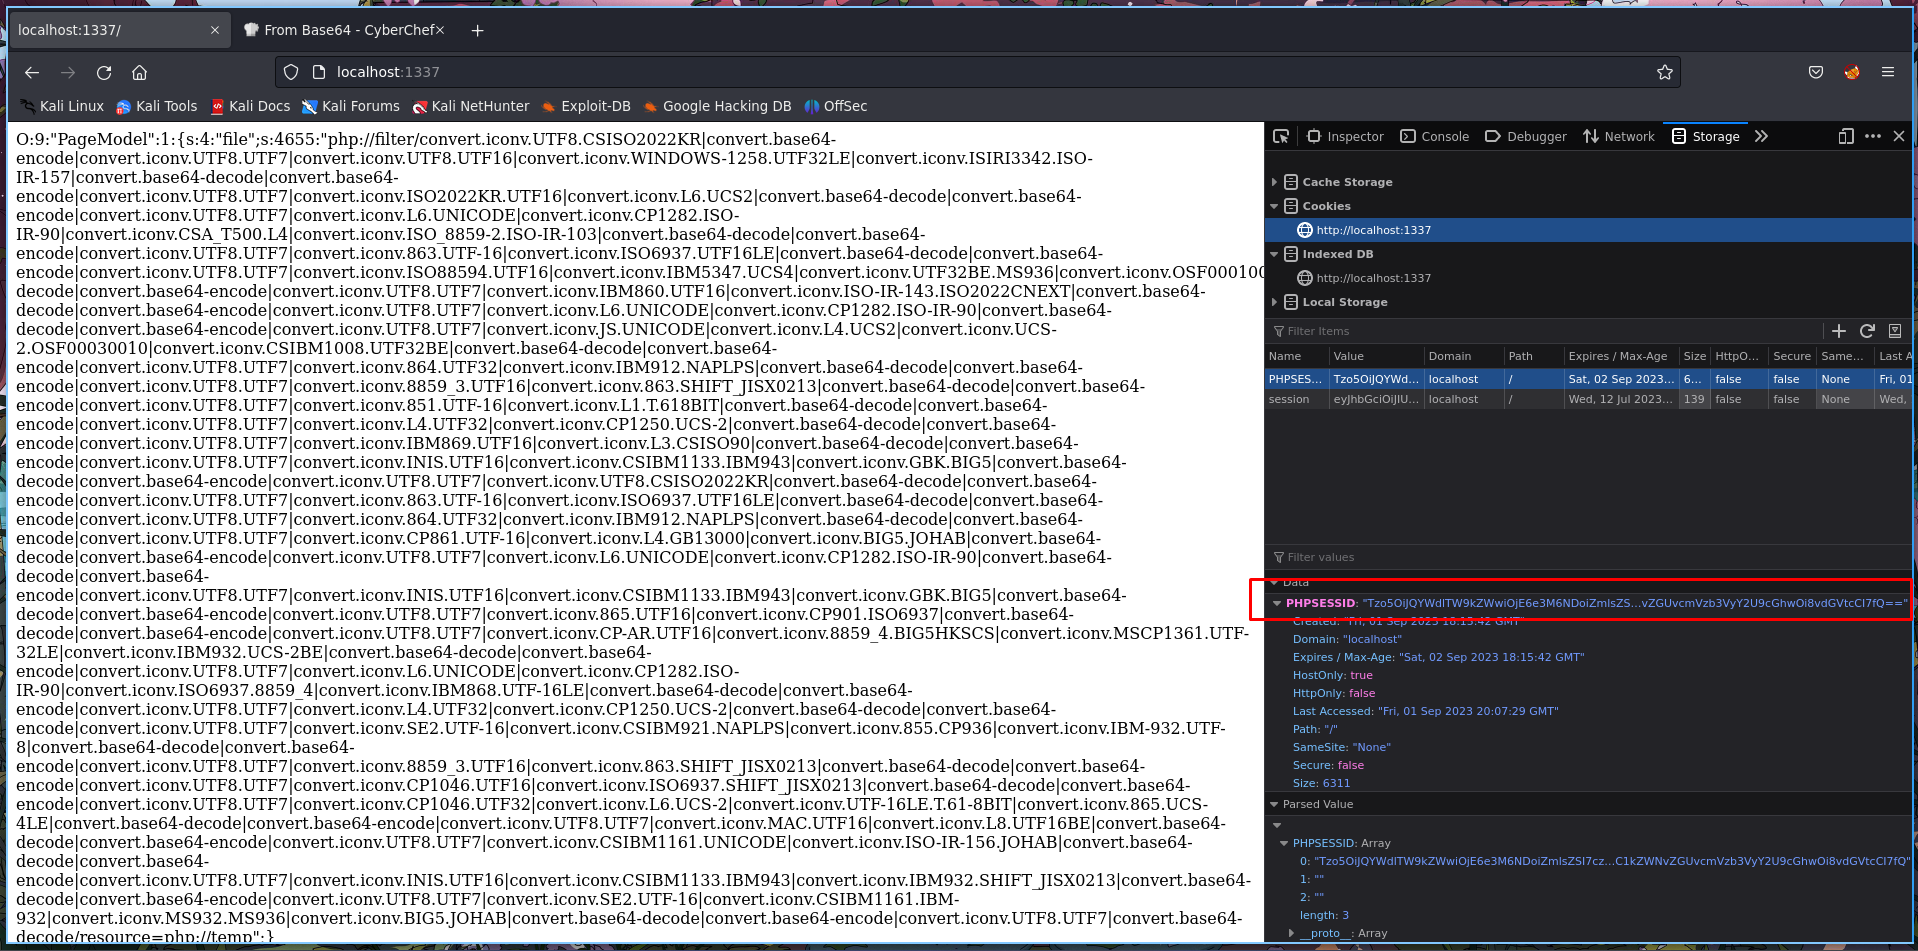Click the element picker icon in DevTools
Screen dimensions: 1918x951
(x=1281, y=136)
